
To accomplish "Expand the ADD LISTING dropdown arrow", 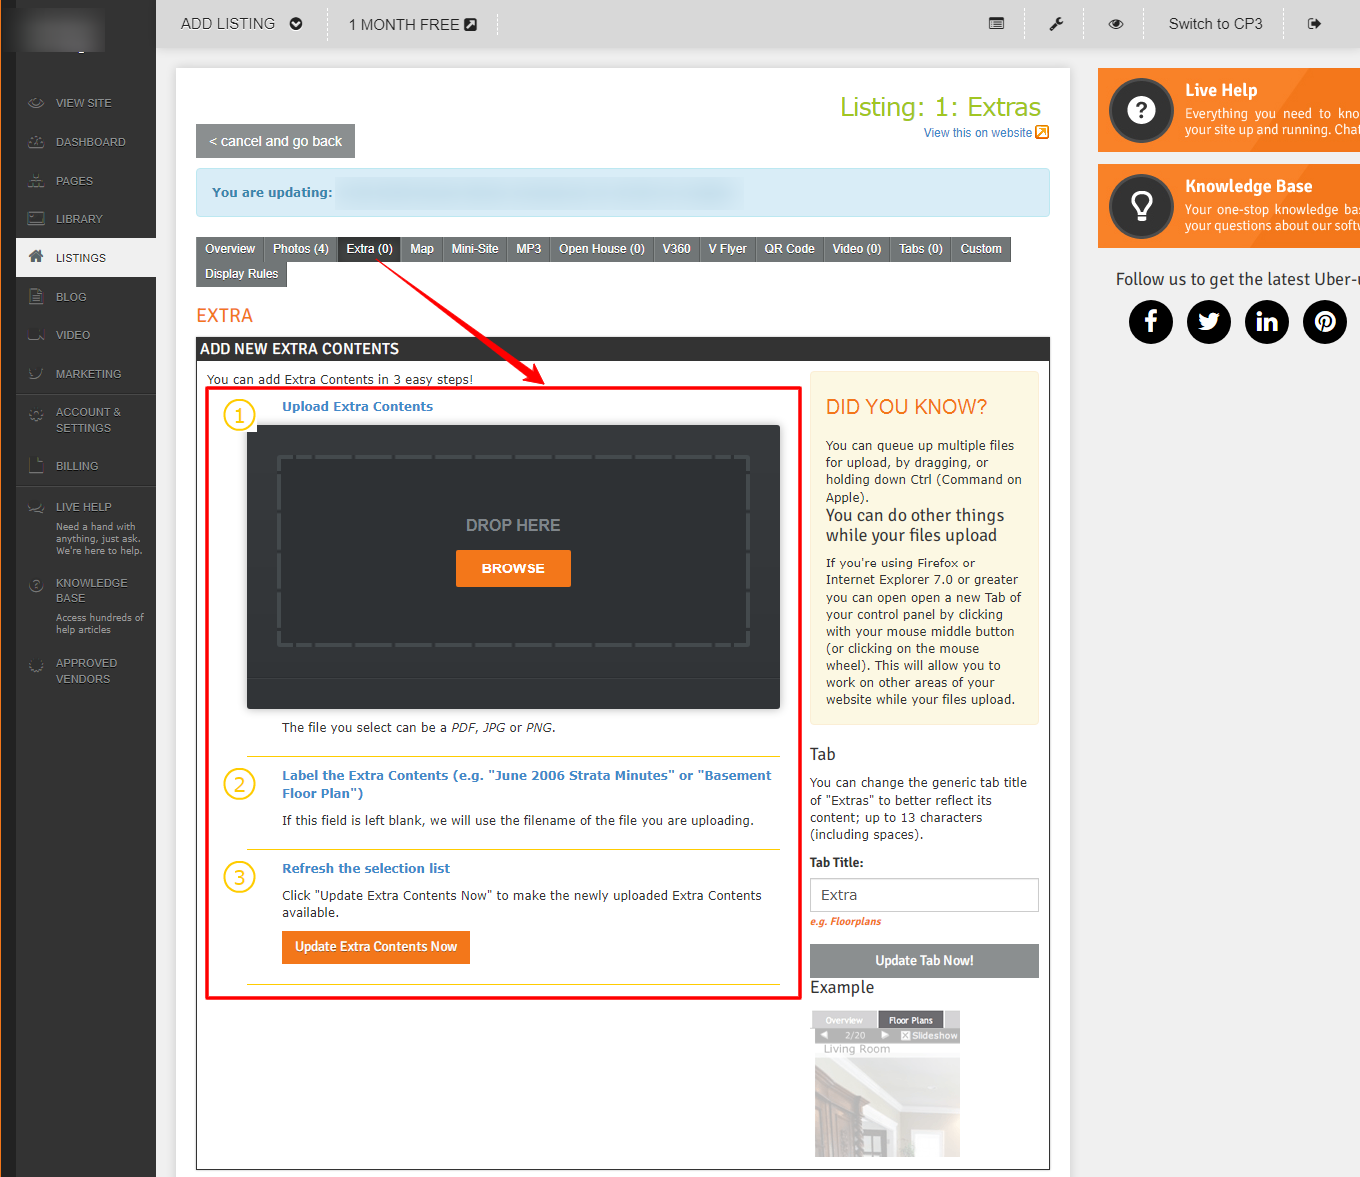I will coord(296,24).
